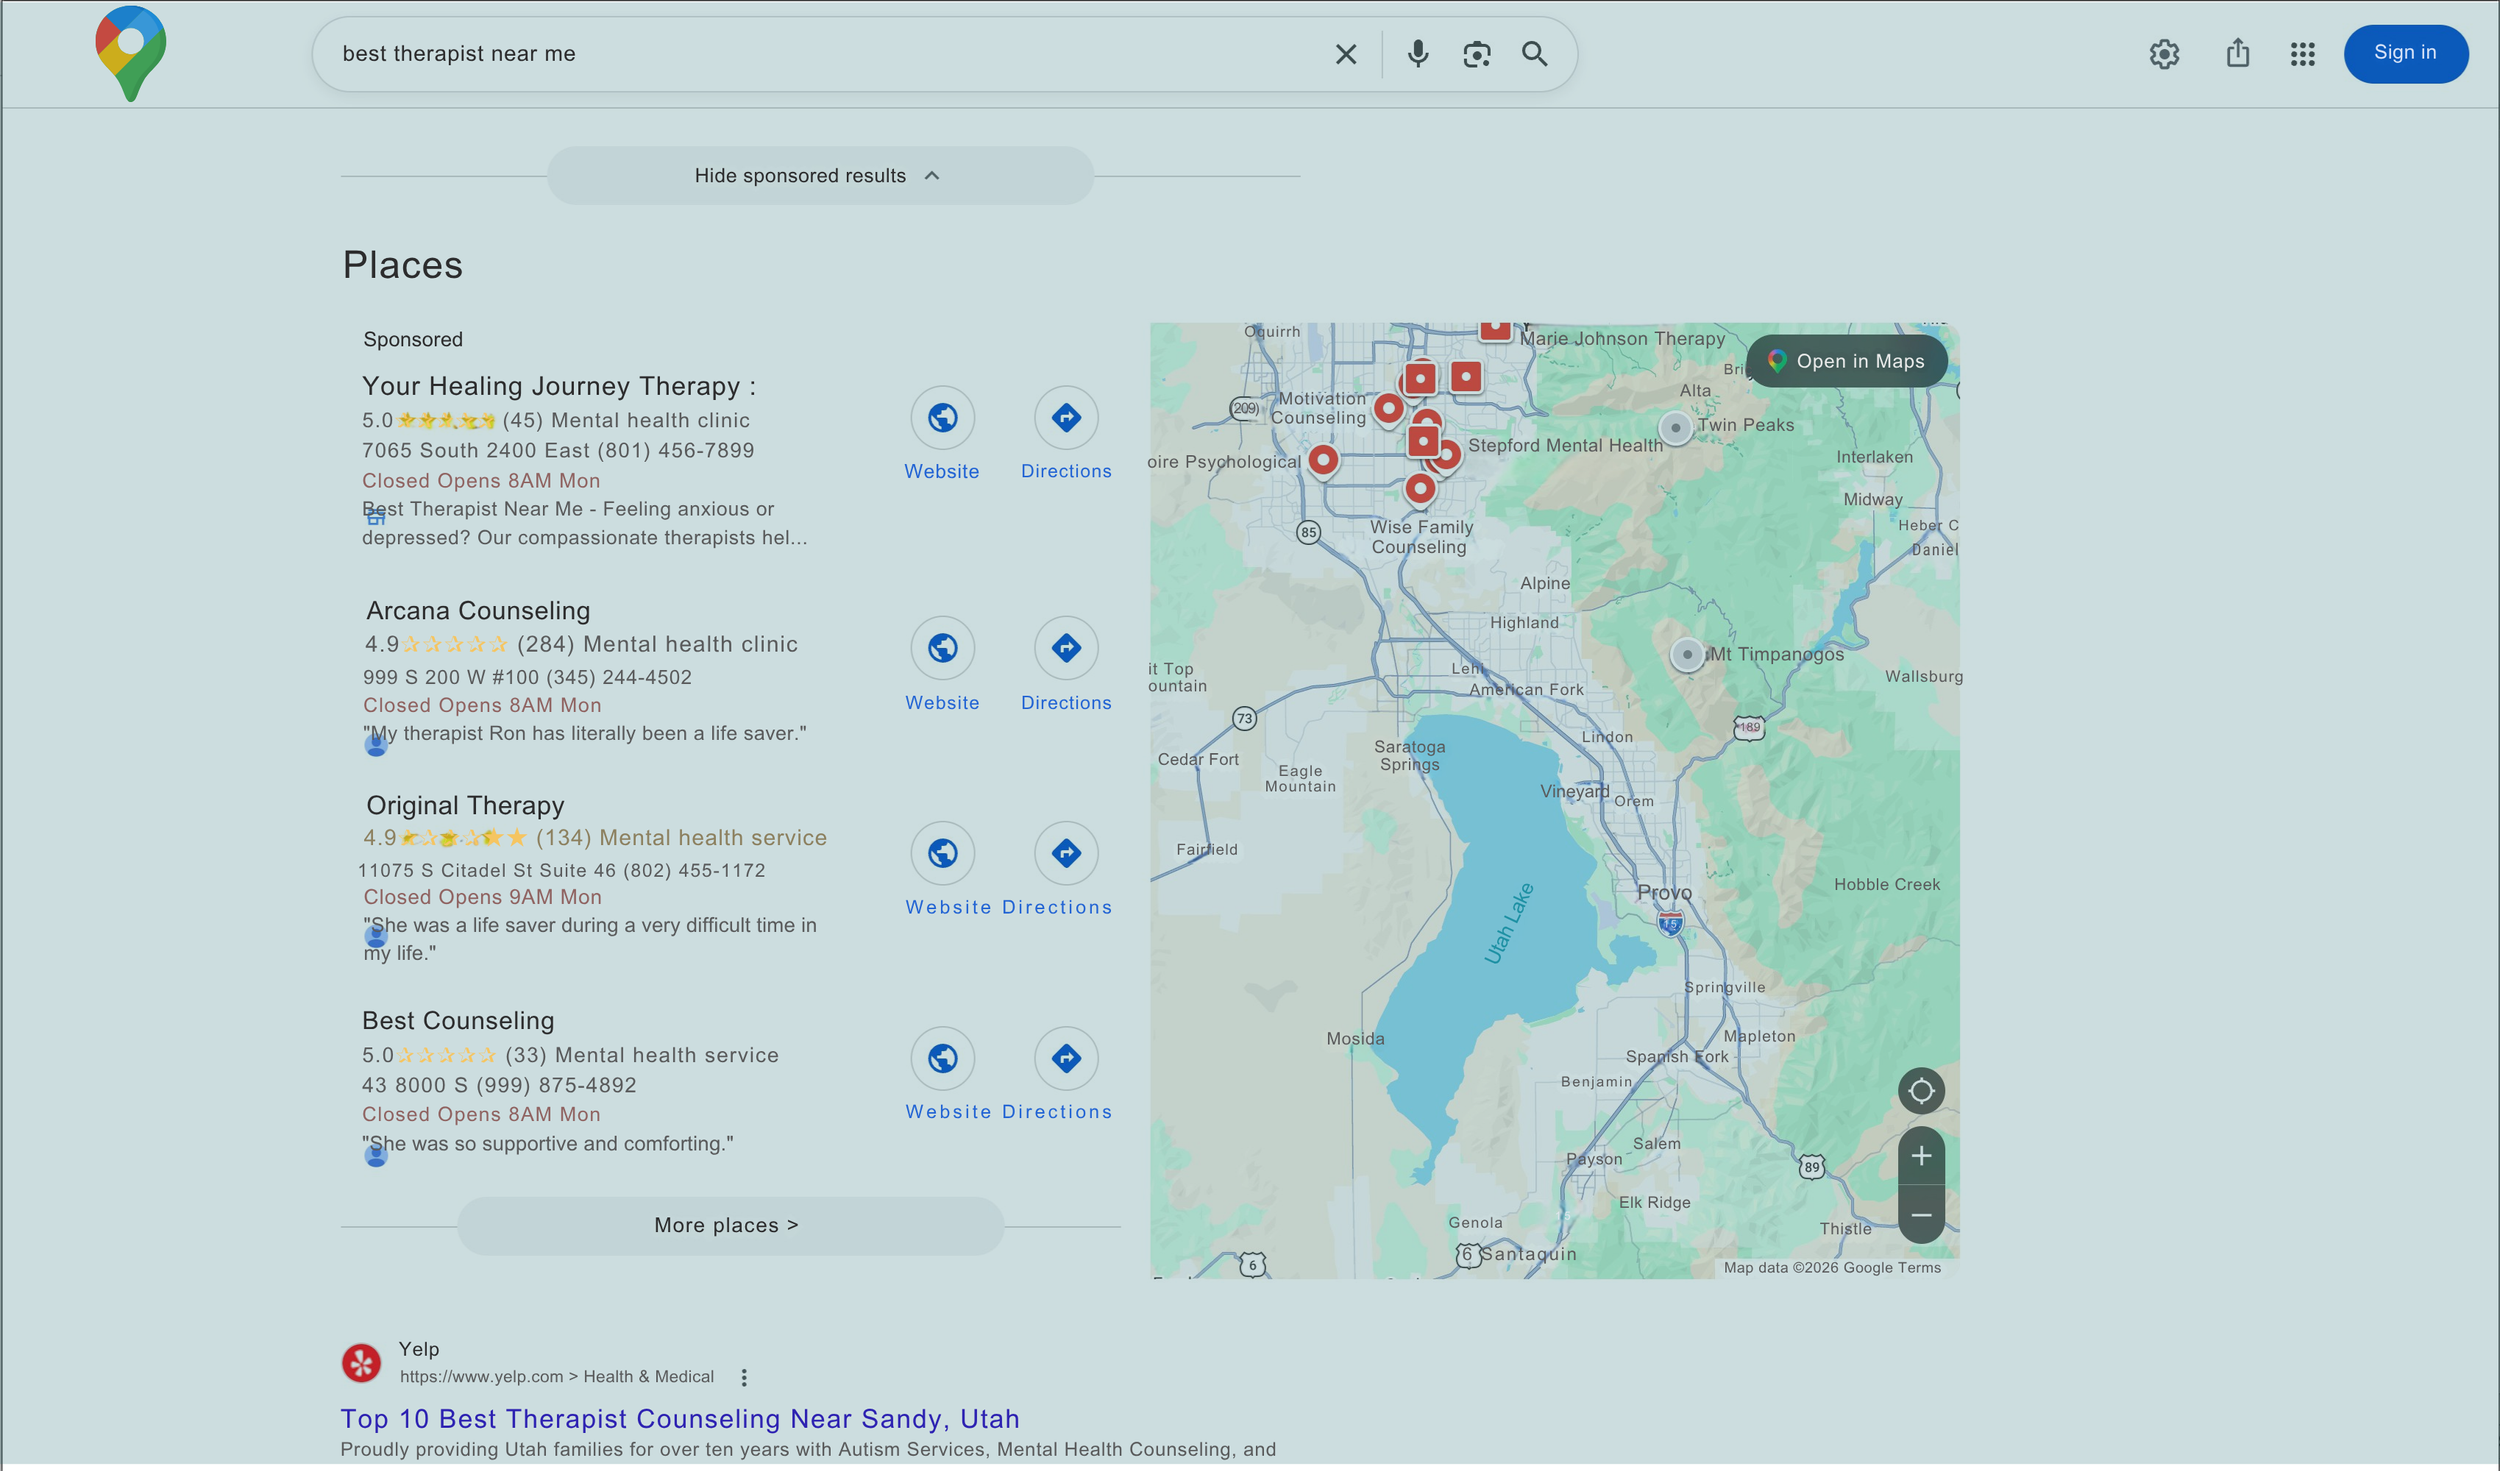Click the Yelp URL breadcrumb 'Health & Medical'

(648, 1377)
